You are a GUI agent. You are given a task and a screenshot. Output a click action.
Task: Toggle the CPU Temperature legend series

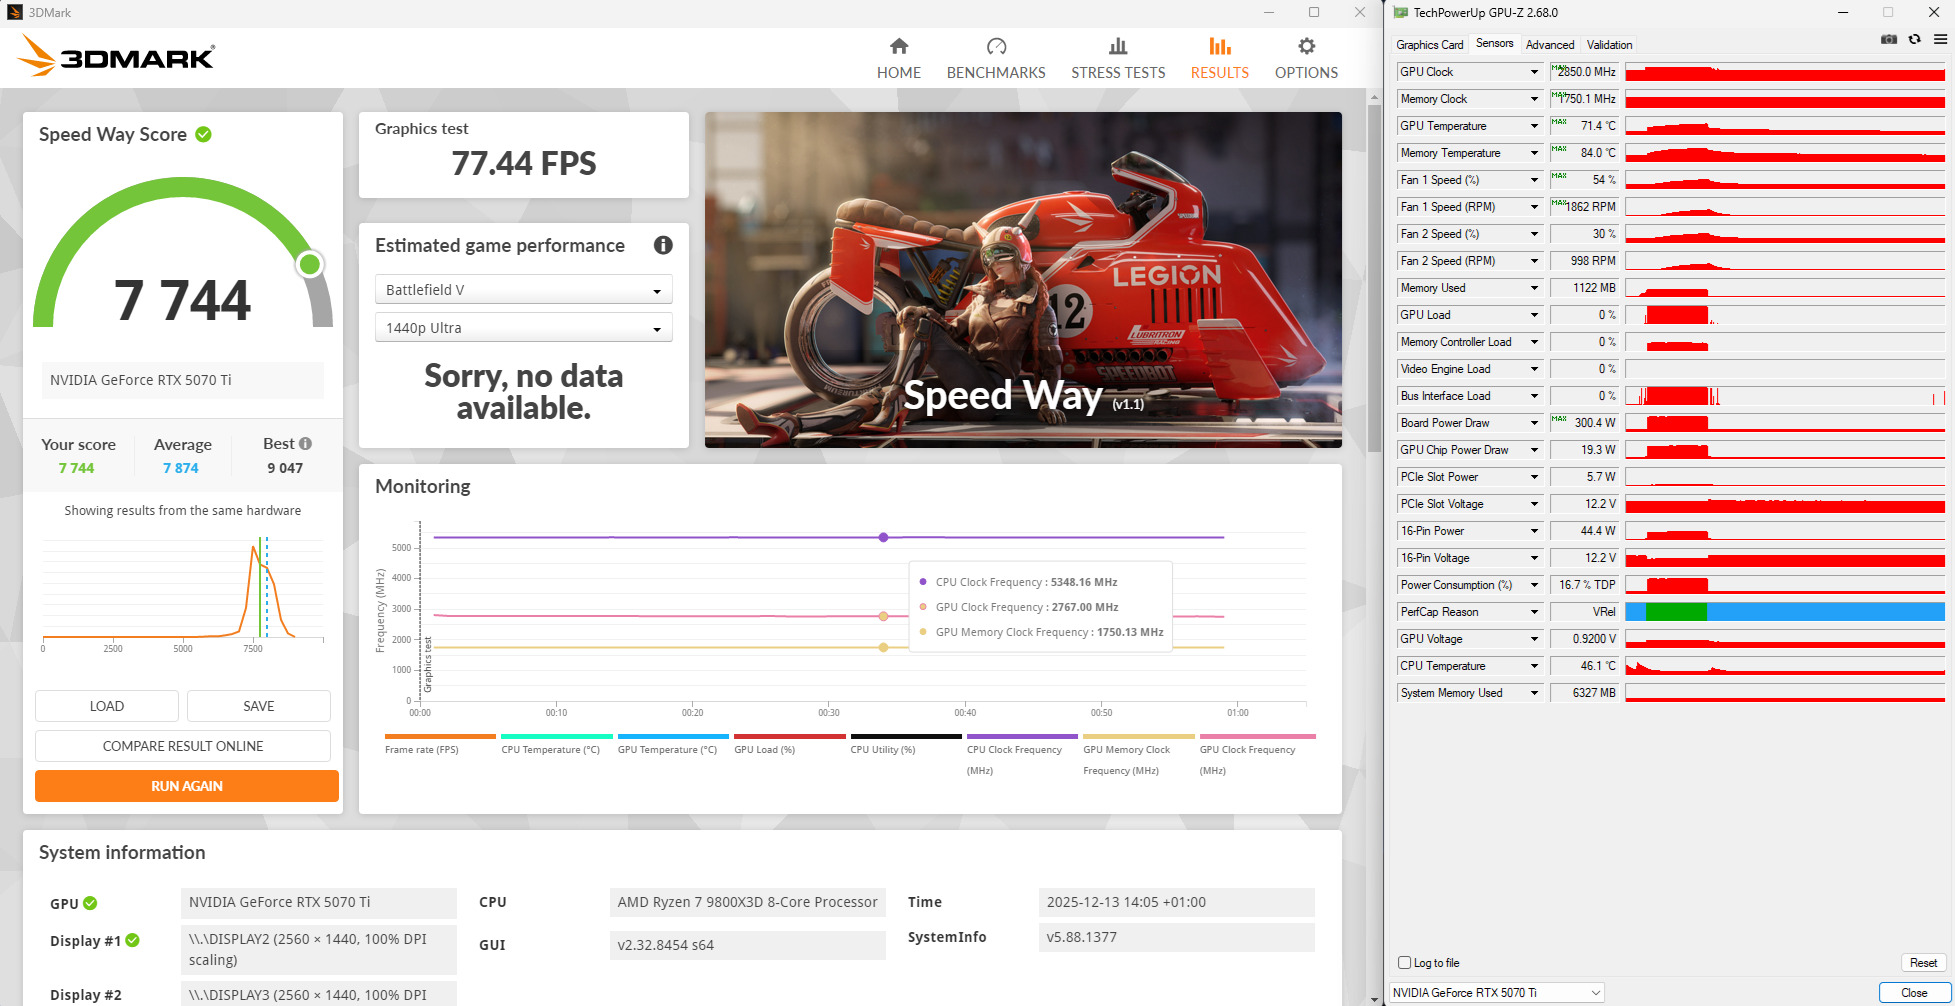point(556,744)
